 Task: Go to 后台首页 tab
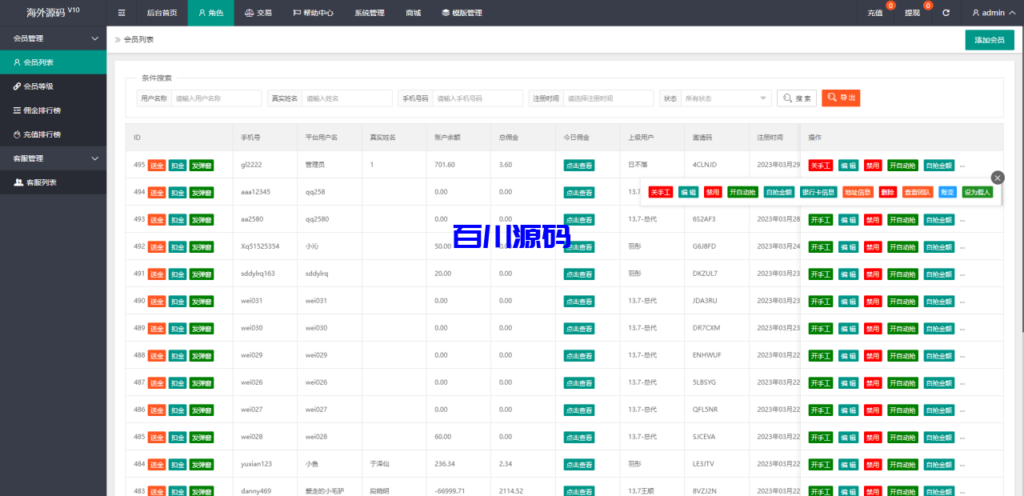(161, 13)
